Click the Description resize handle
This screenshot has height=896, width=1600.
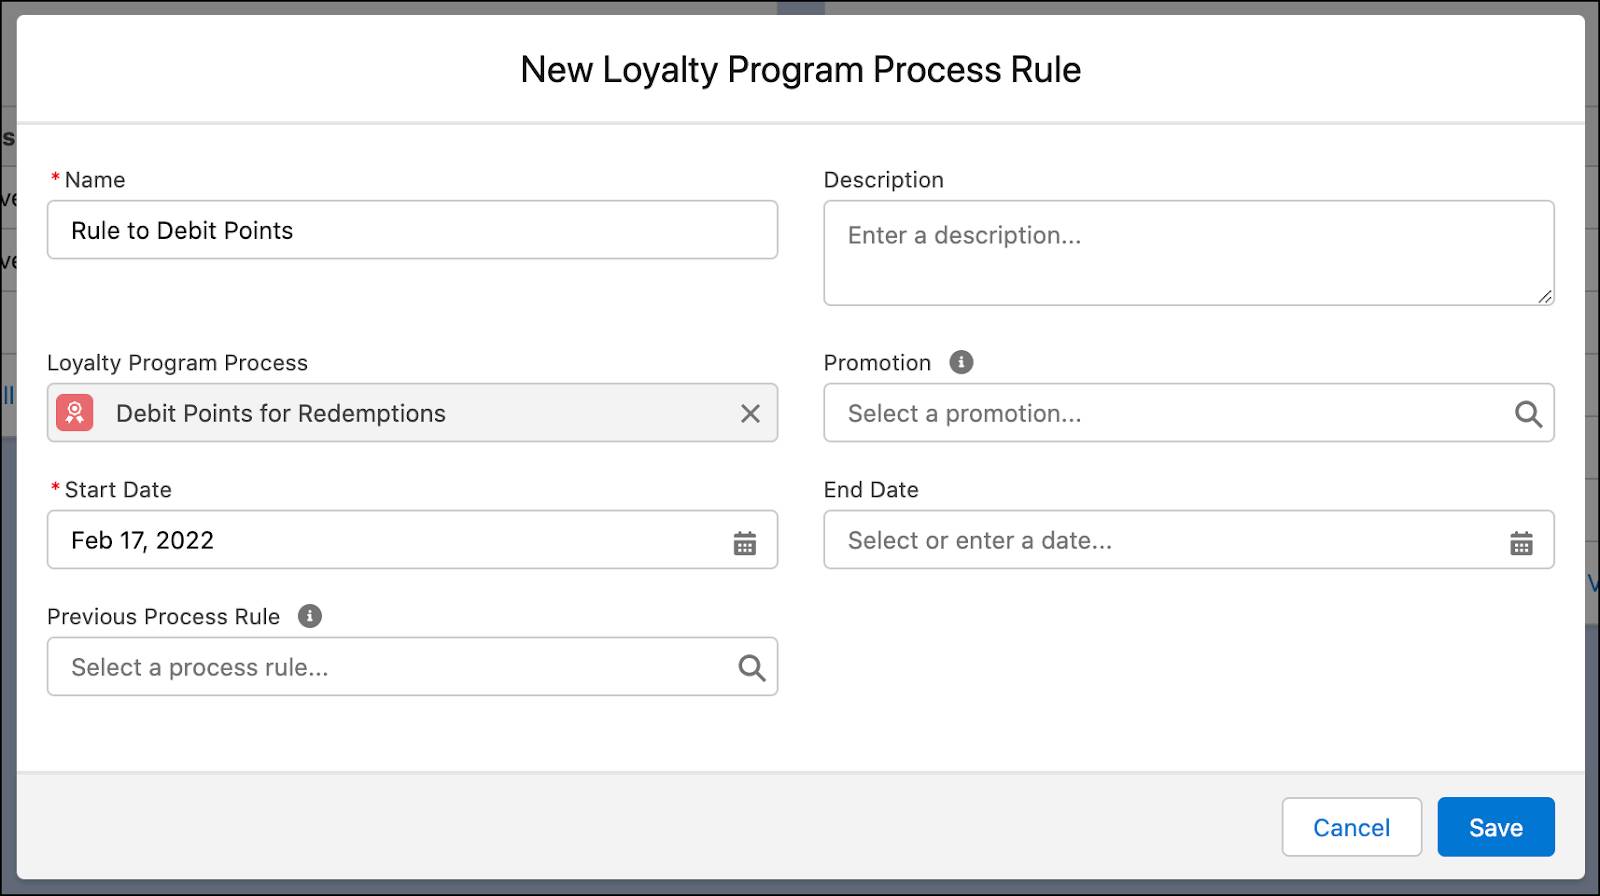click(1545, 296)
